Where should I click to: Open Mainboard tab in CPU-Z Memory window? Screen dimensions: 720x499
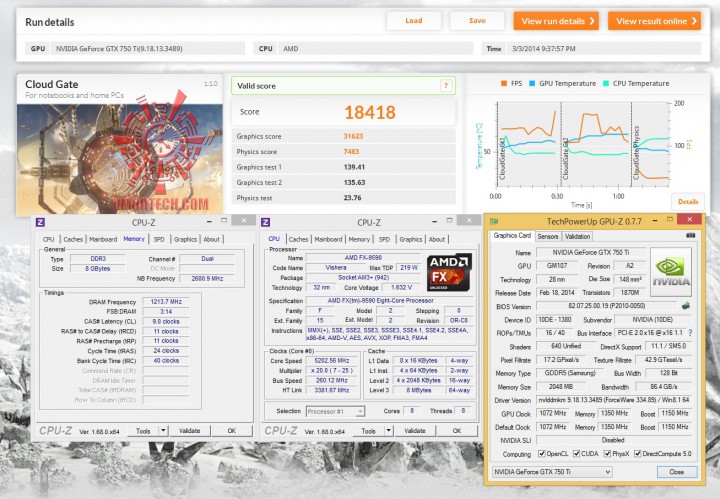pos(103,239)
